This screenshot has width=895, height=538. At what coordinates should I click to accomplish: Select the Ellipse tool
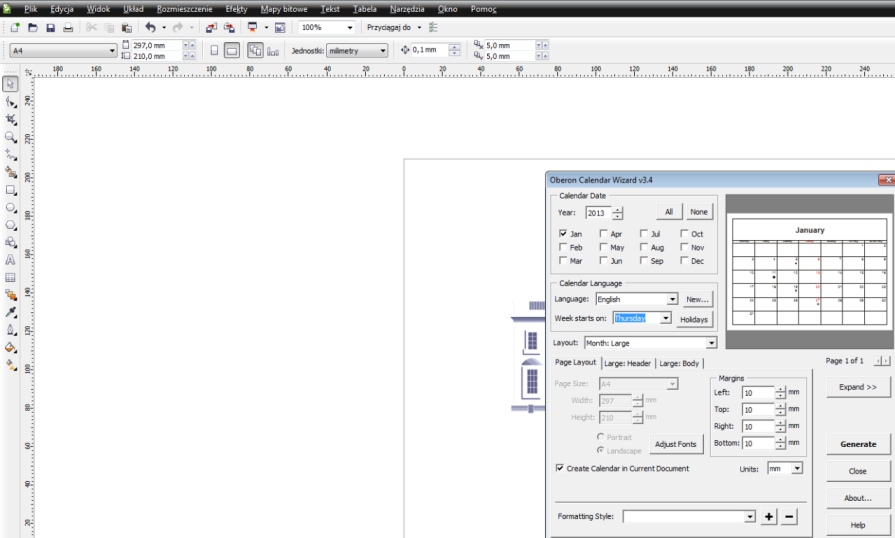tap(10, 207)
